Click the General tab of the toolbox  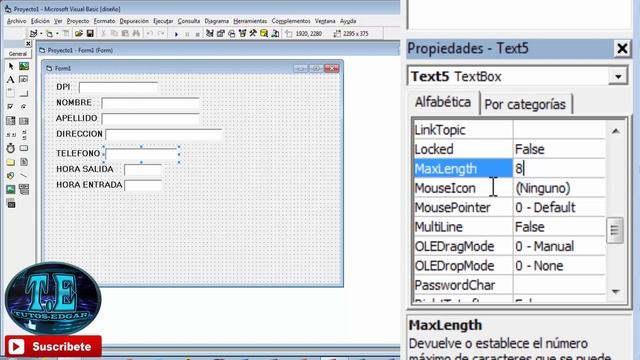point(18,53)
